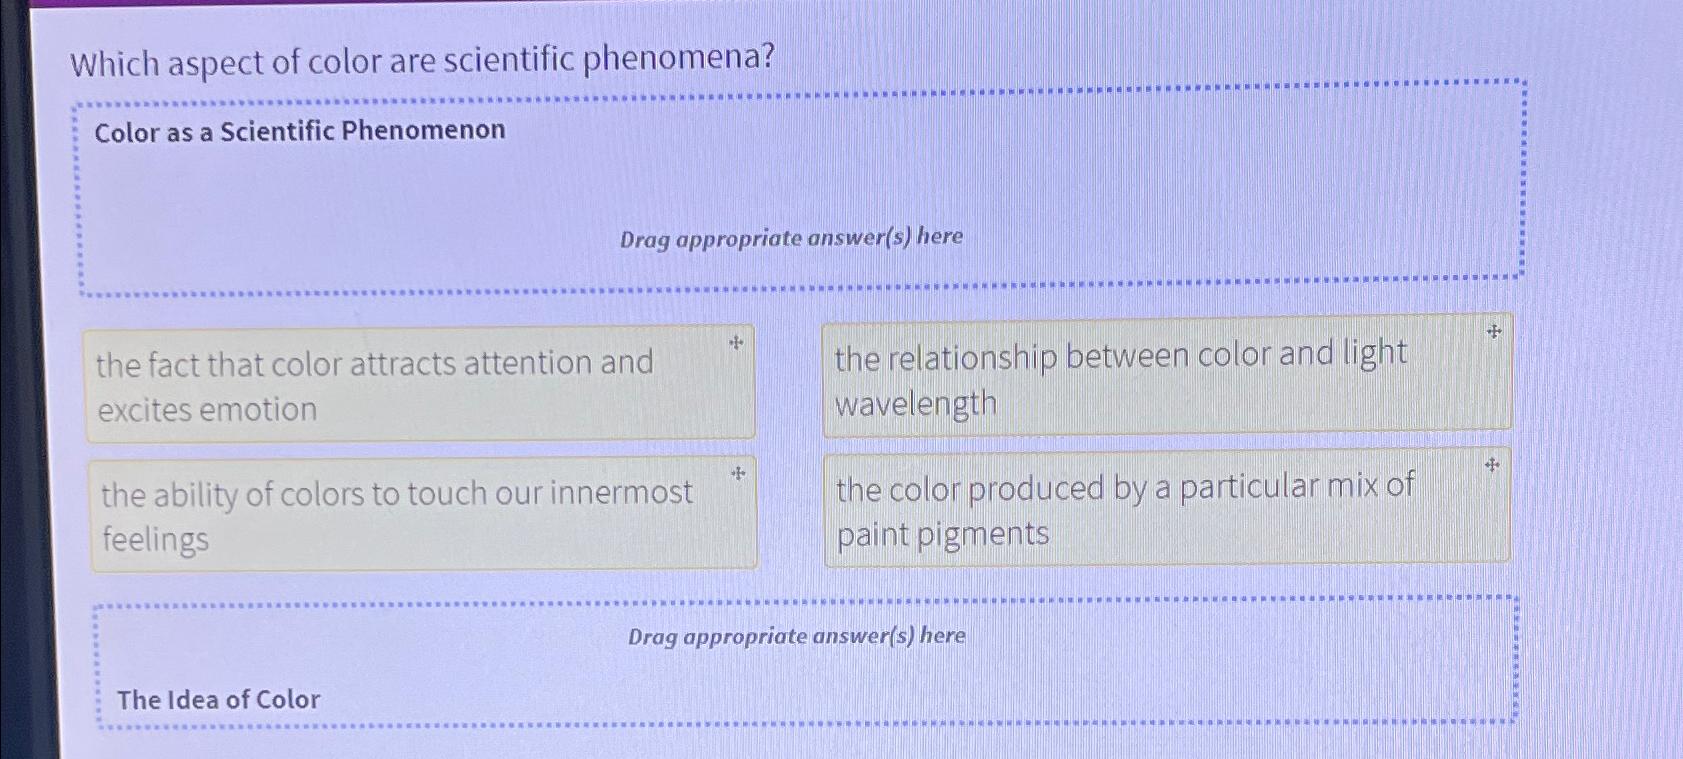Click "Drag appropriate answer(s) here" in the top drop zone
Screen dimensions: 1683x759
click(x=789, y=237)
